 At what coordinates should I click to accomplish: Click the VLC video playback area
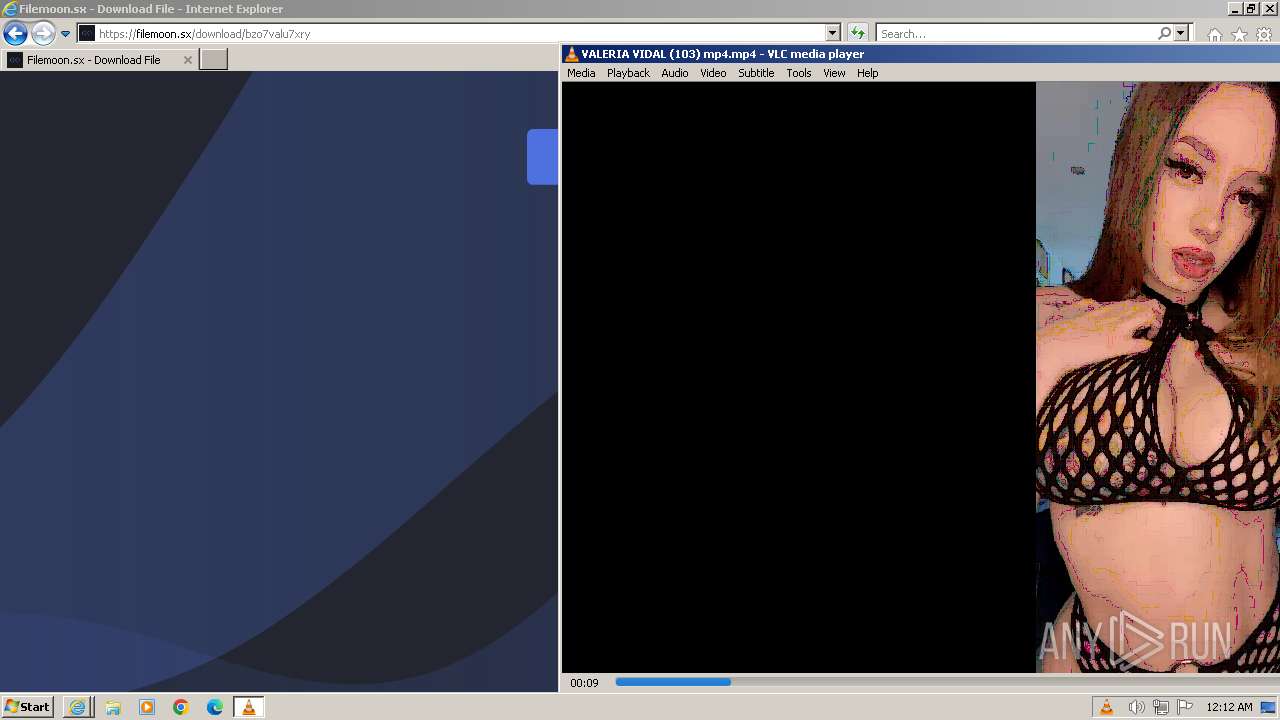click(920, 377)
